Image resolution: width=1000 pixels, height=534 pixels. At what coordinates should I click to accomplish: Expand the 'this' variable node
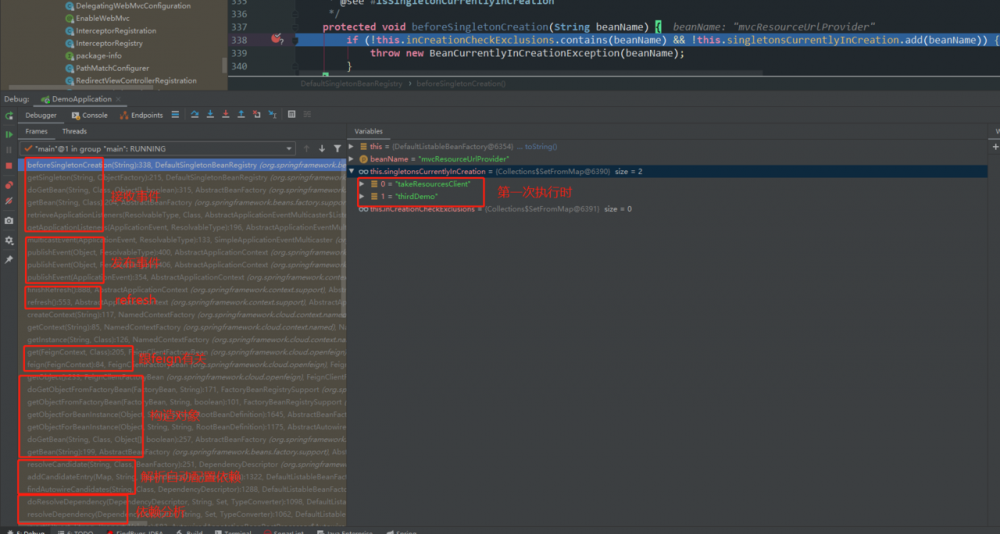click(351, 147)
